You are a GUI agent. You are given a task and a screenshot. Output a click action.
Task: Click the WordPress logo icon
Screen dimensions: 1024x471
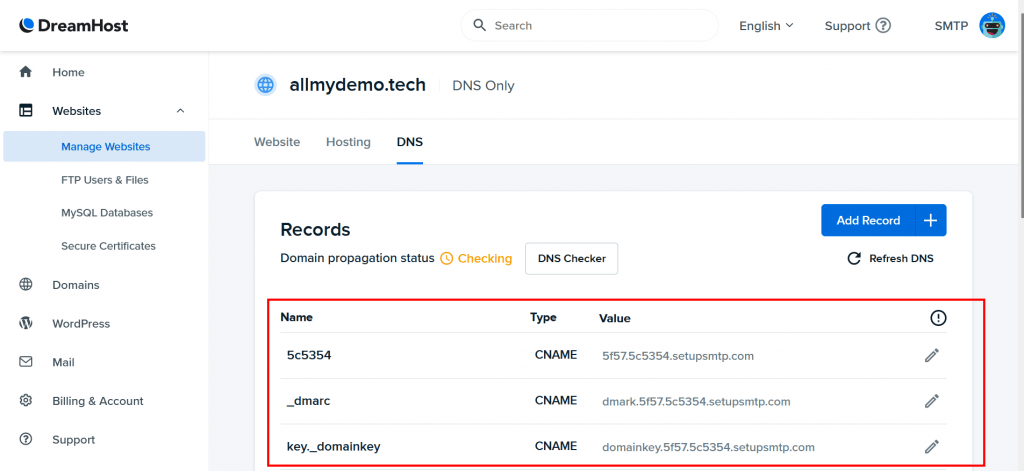(x=25, y=323)
